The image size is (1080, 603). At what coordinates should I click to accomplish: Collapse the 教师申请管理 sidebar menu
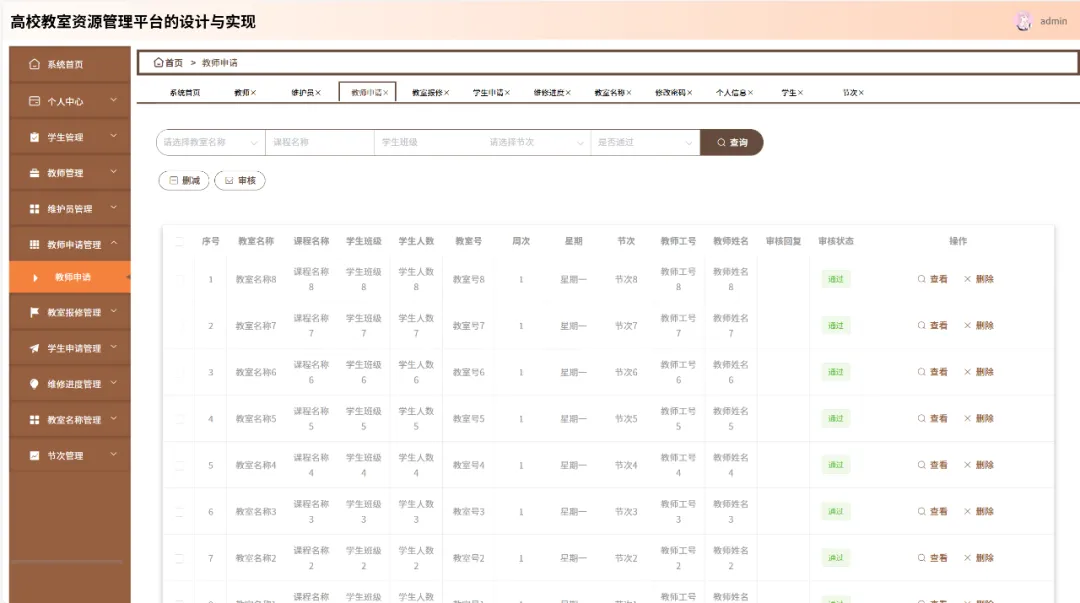coord(70,245)
